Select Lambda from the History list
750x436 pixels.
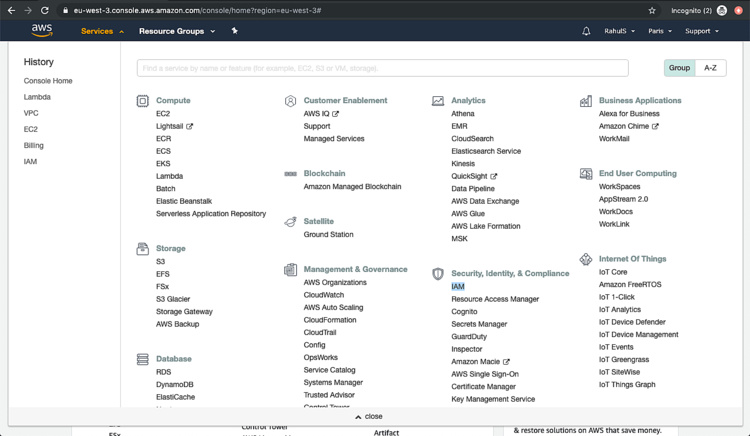pos(37,97)
